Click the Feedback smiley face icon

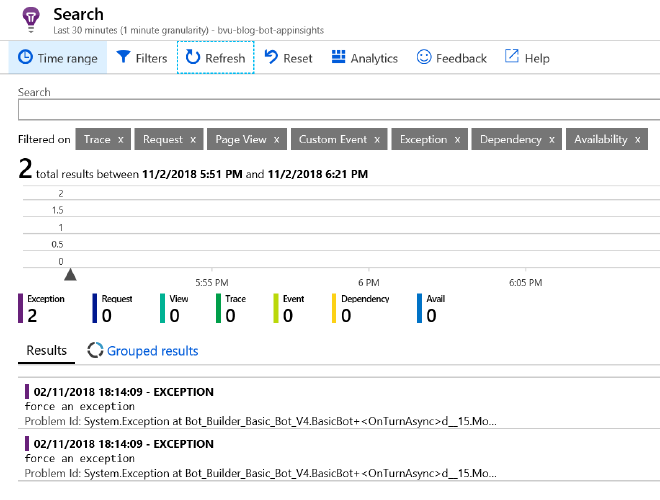pos(424,58)
